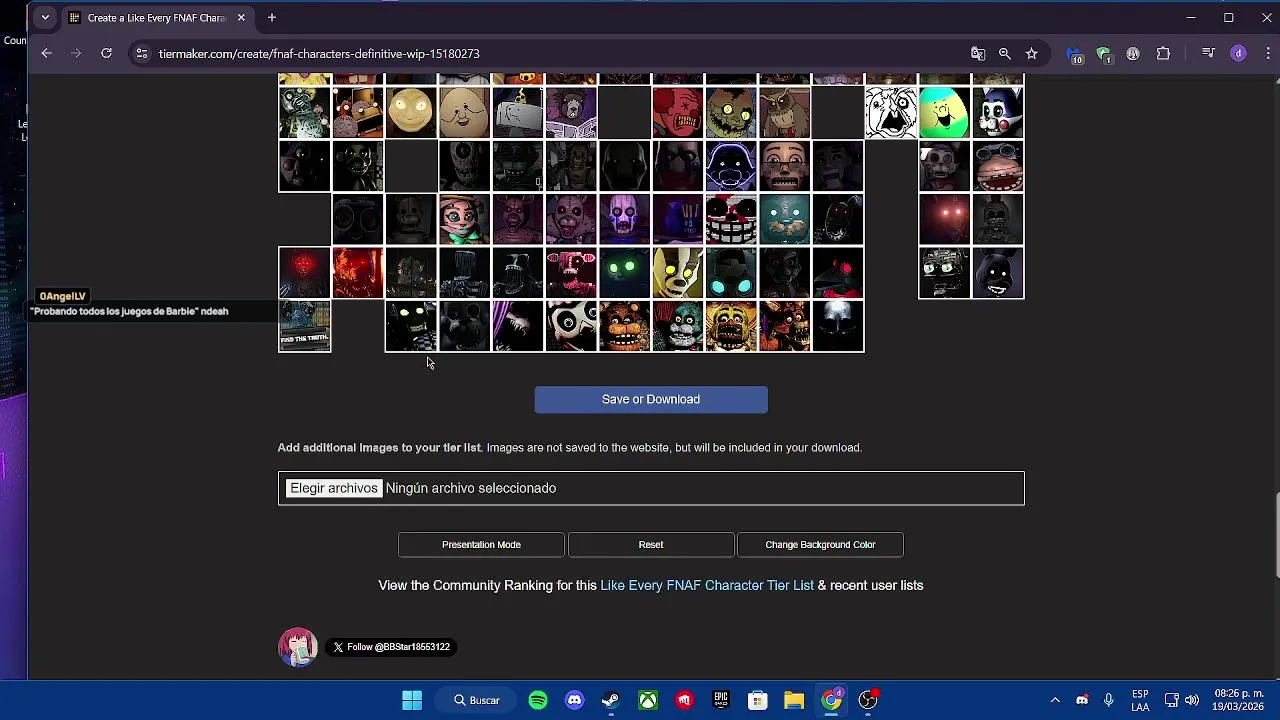Click the page vertical scrollbar thumb
This screenshot has width=1280, height=720.
coord(1276,535)
